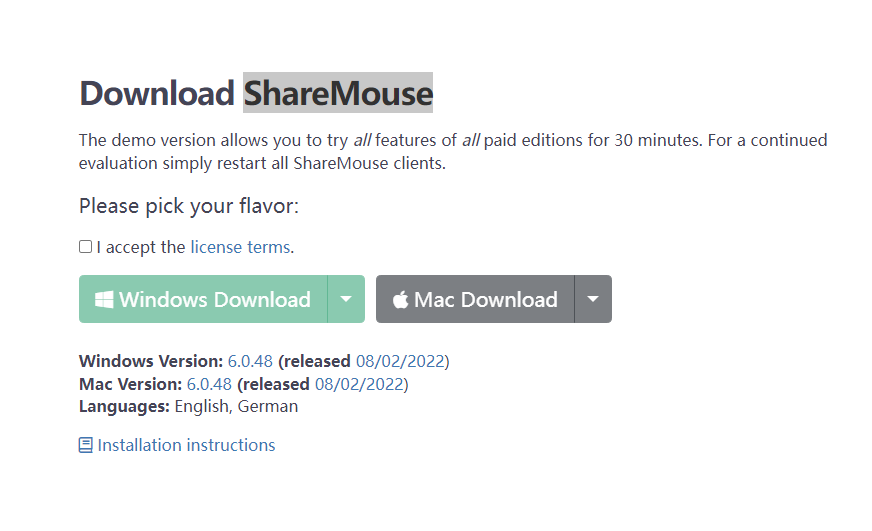This screenshot has height=531, width=872.
Task: Click the word Download in the heading
Action: 157,93
